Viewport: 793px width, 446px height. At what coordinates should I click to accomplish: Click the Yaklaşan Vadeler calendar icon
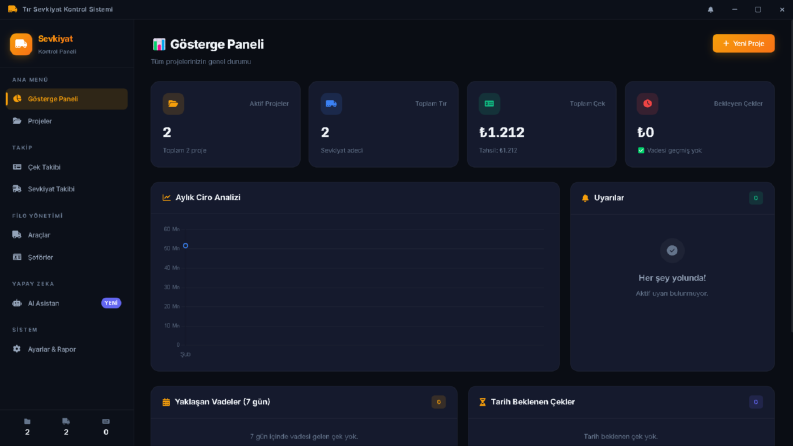pos(166,402)
